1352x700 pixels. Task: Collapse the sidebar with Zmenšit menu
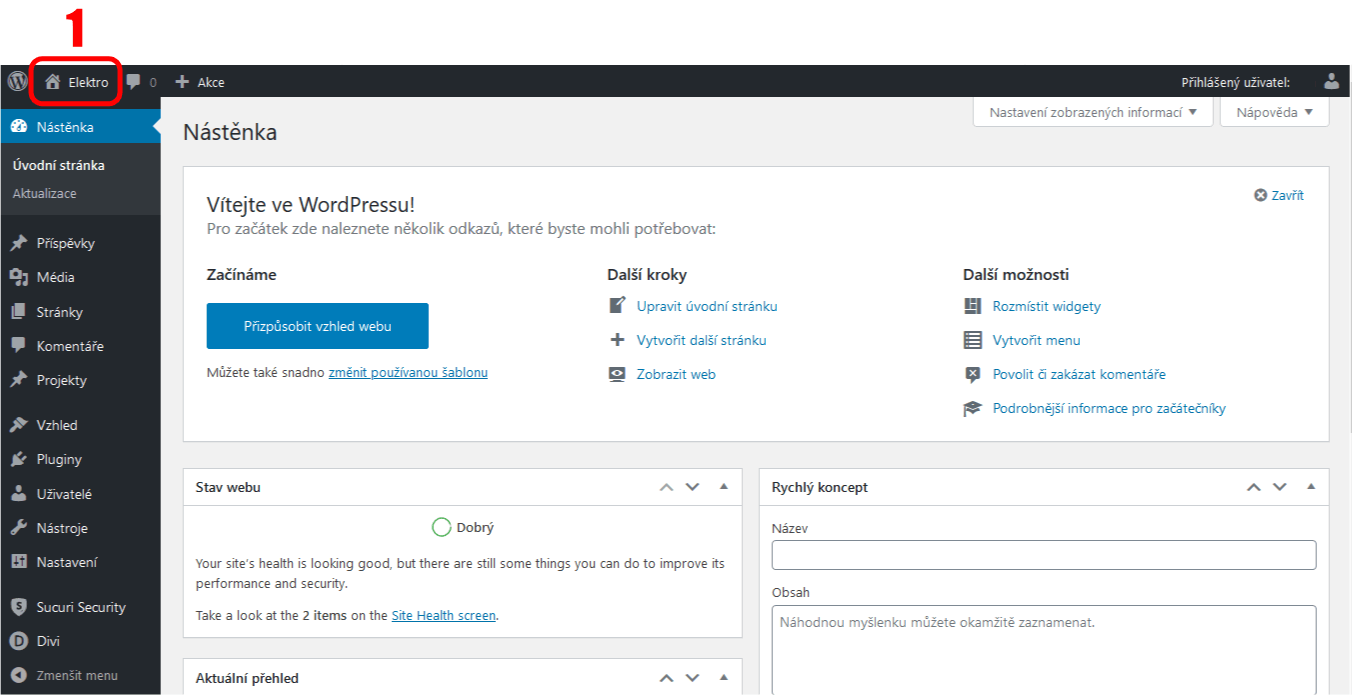[x=76, y=675]
